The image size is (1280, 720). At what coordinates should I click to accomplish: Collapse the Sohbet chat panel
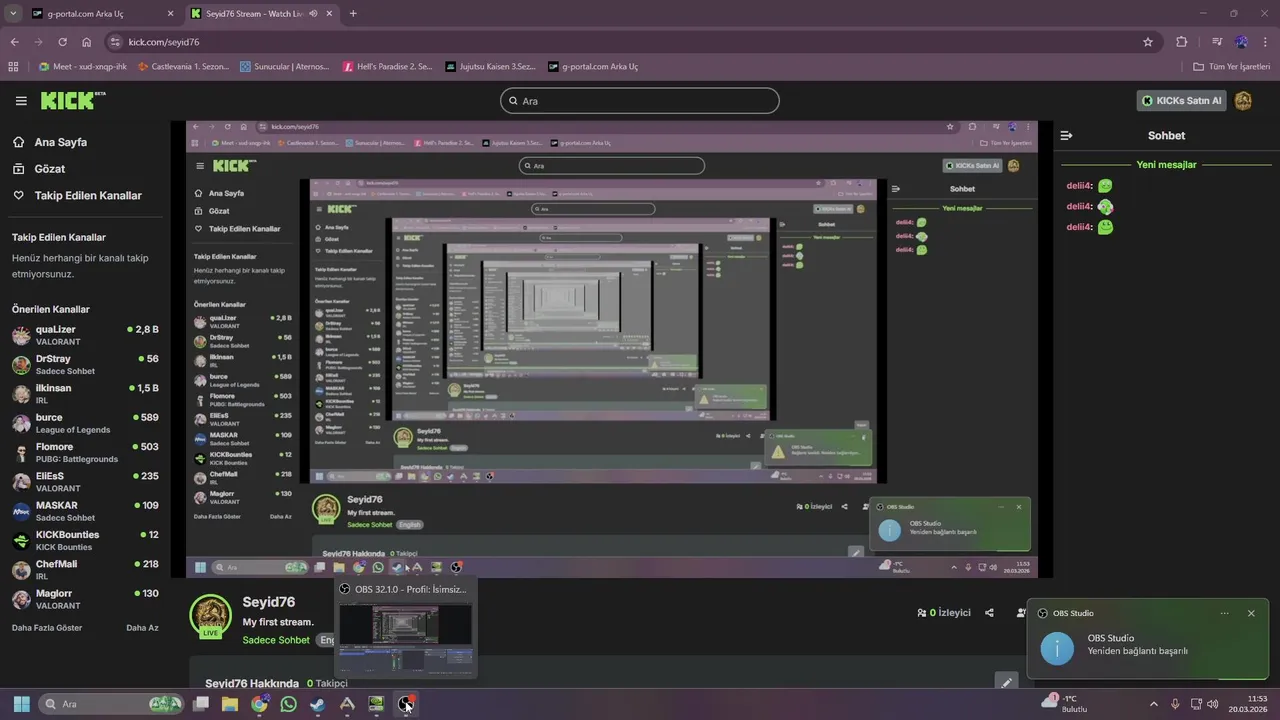[1066, 135]
